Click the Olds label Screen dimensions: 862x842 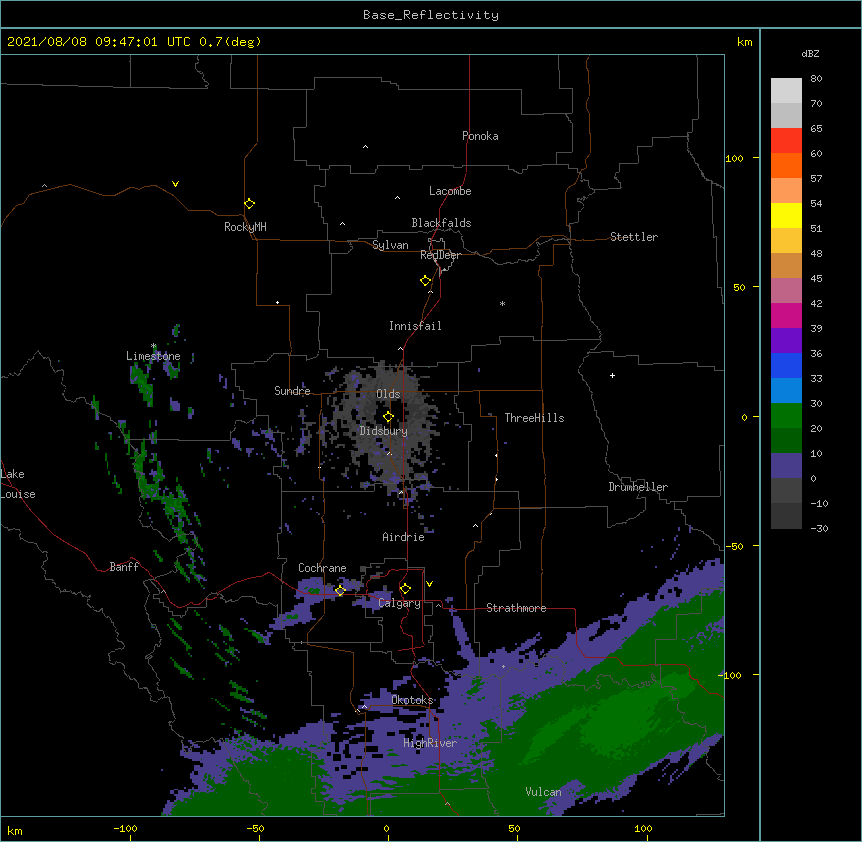pos(388,394)
